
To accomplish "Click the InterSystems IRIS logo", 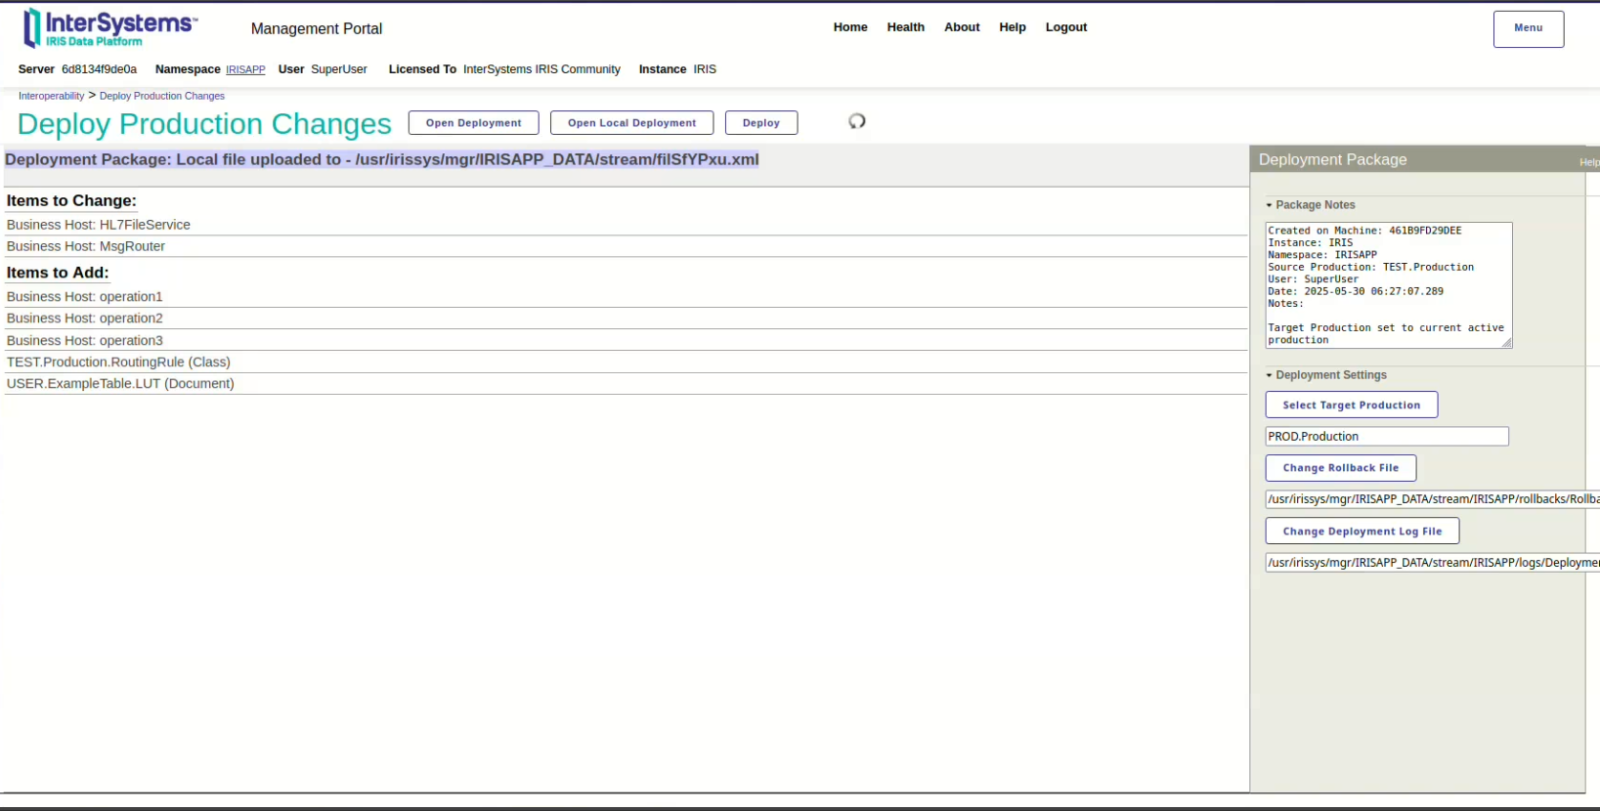I will point(109,28).
